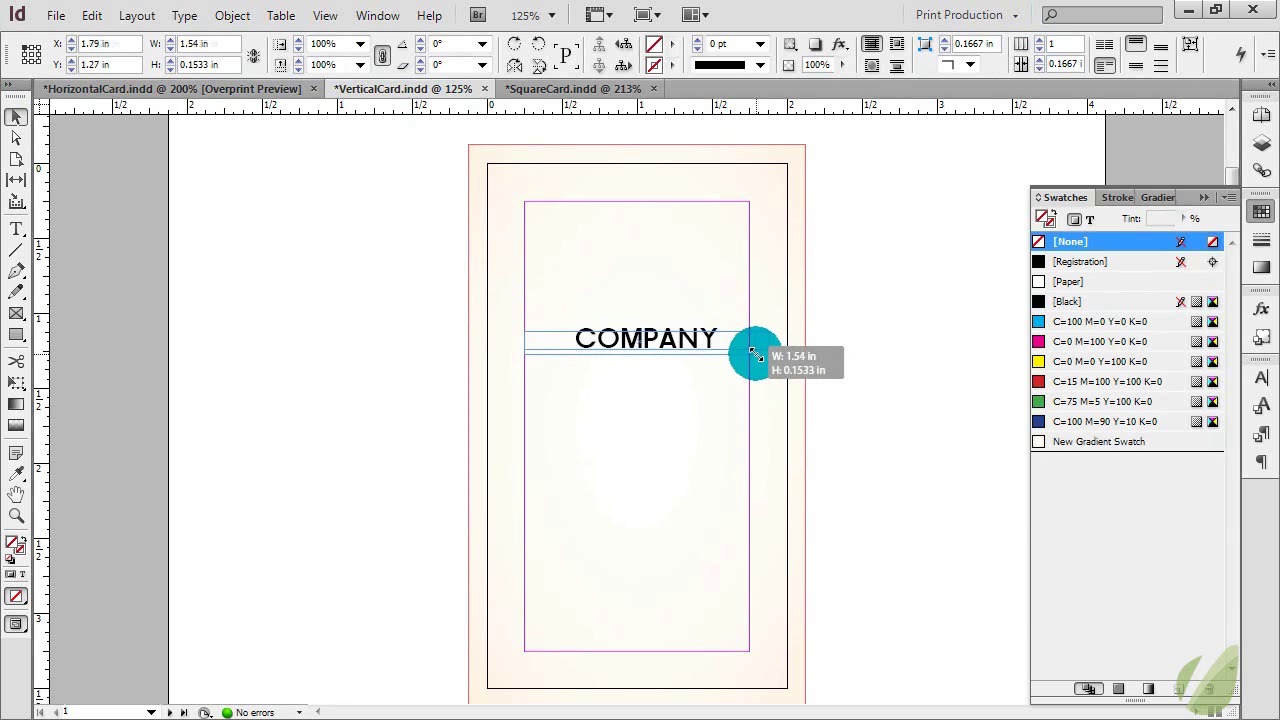The width and height of the screenshot is (1280, 720).
Task: Select the Direct Selection tool
Action: [16, 137]
